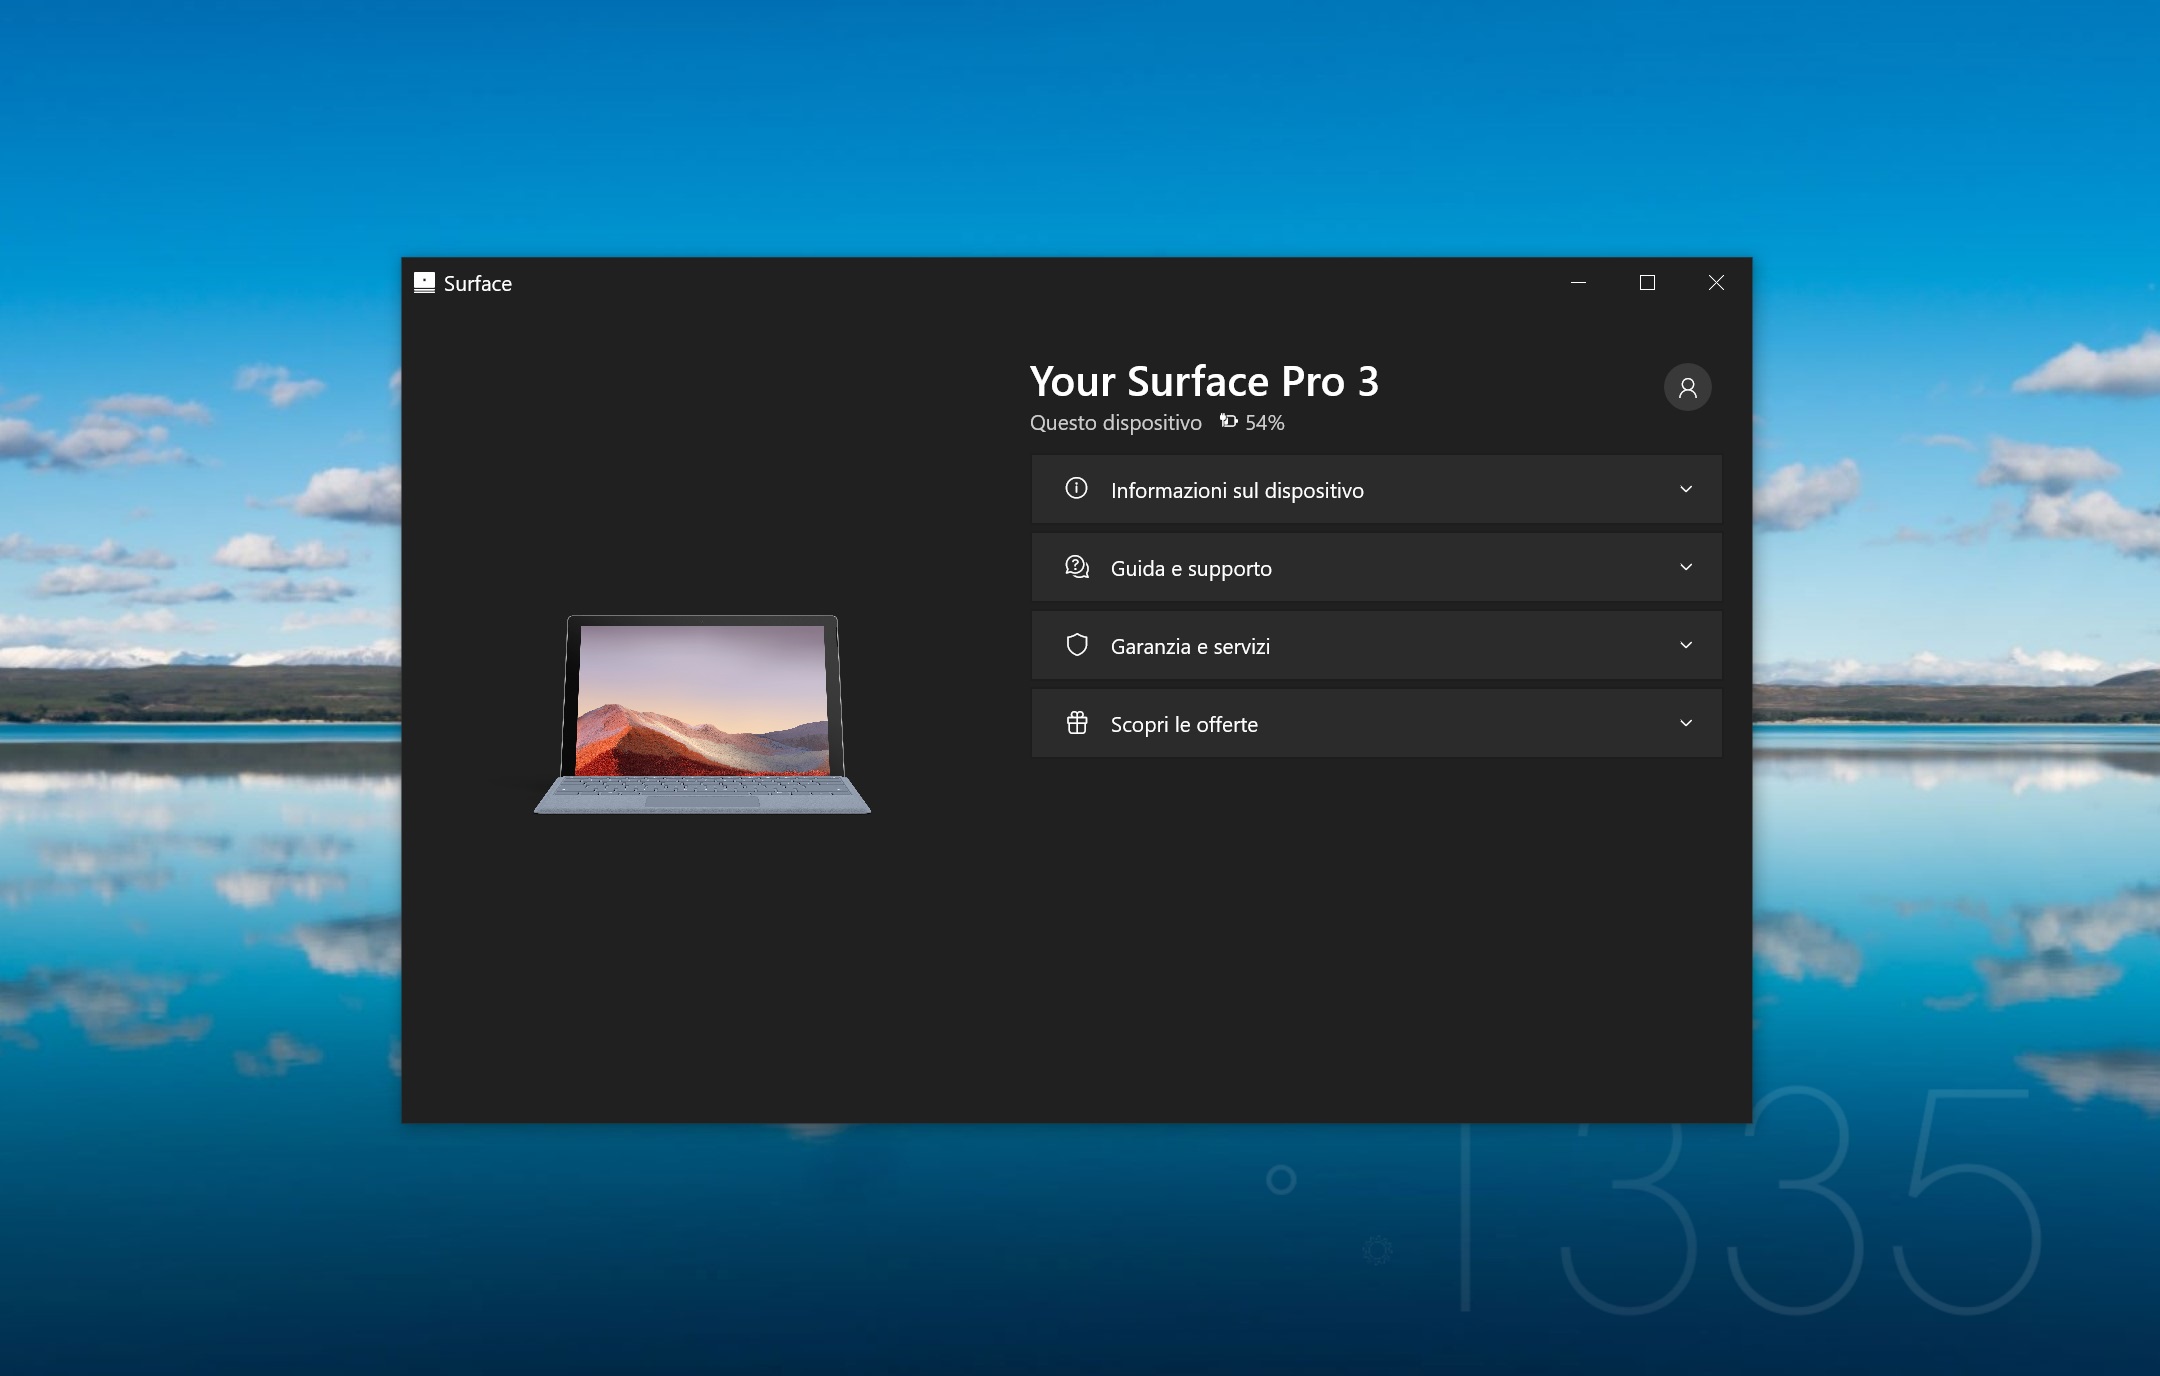
Task: Open the Informazioni sul dispositivo section
Action: (x=1376, y=489)
